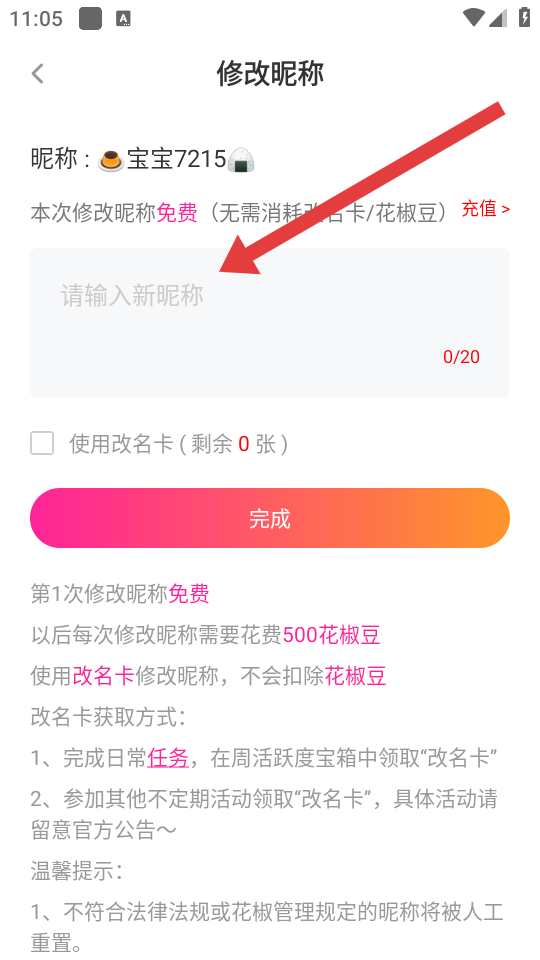
Task: Tap the Wi-Fi icon in status bar
Action: (473, 18)
